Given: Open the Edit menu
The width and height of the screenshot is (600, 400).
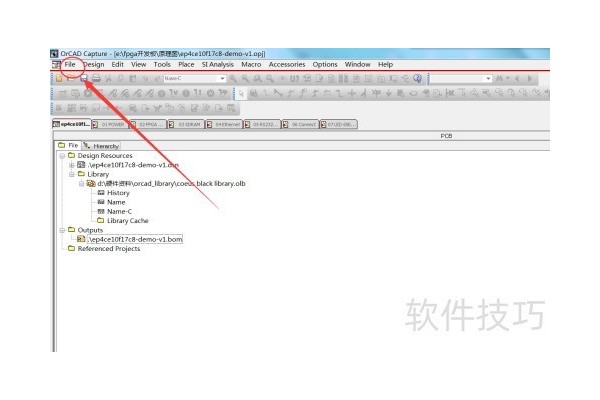Looking at the screenshot, I should click(117, 64).
